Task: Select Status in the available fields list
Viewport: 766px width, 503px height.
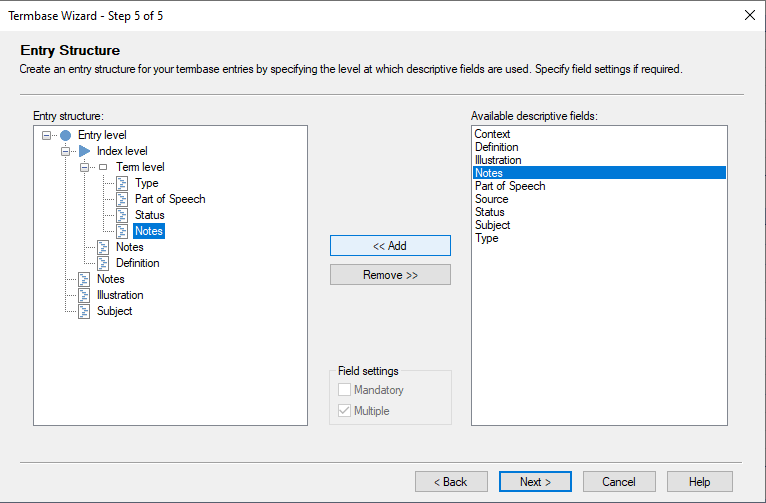Action: 599,212
